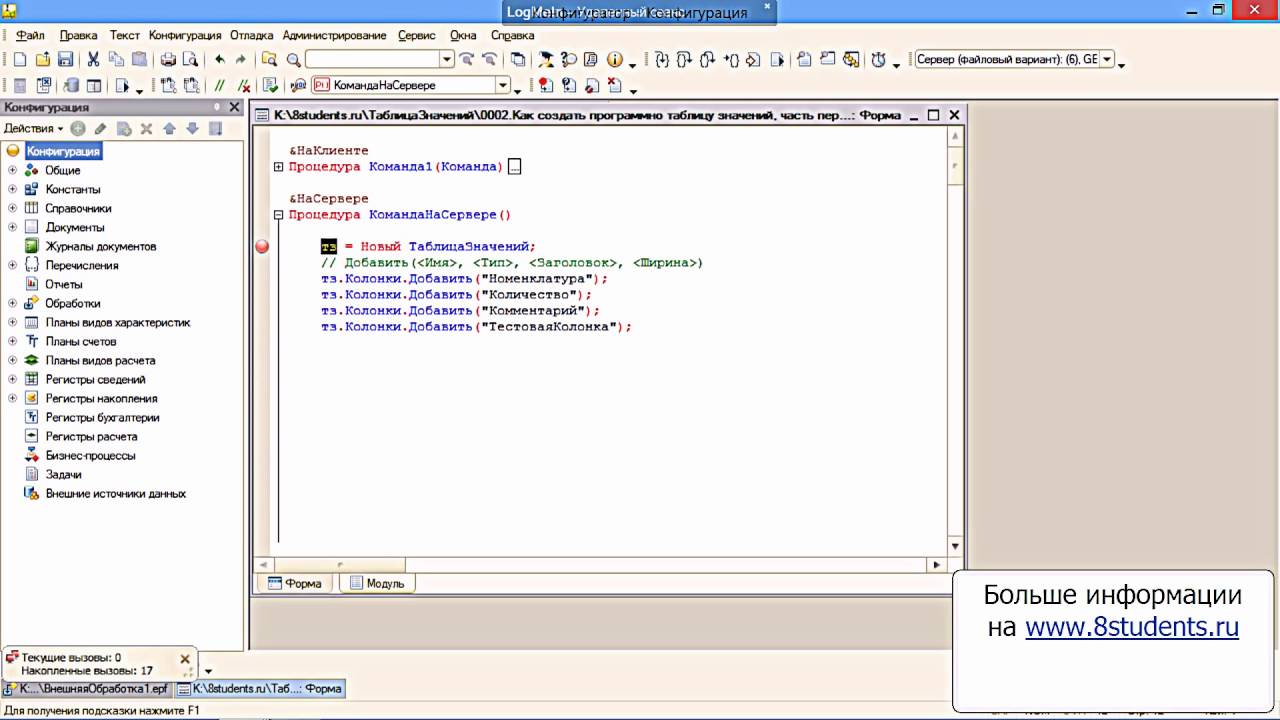Image resolution: width=1280 pixels, height=720 pixels.
Task: Switch to the Модуль tab
Action: pos(377,583)
